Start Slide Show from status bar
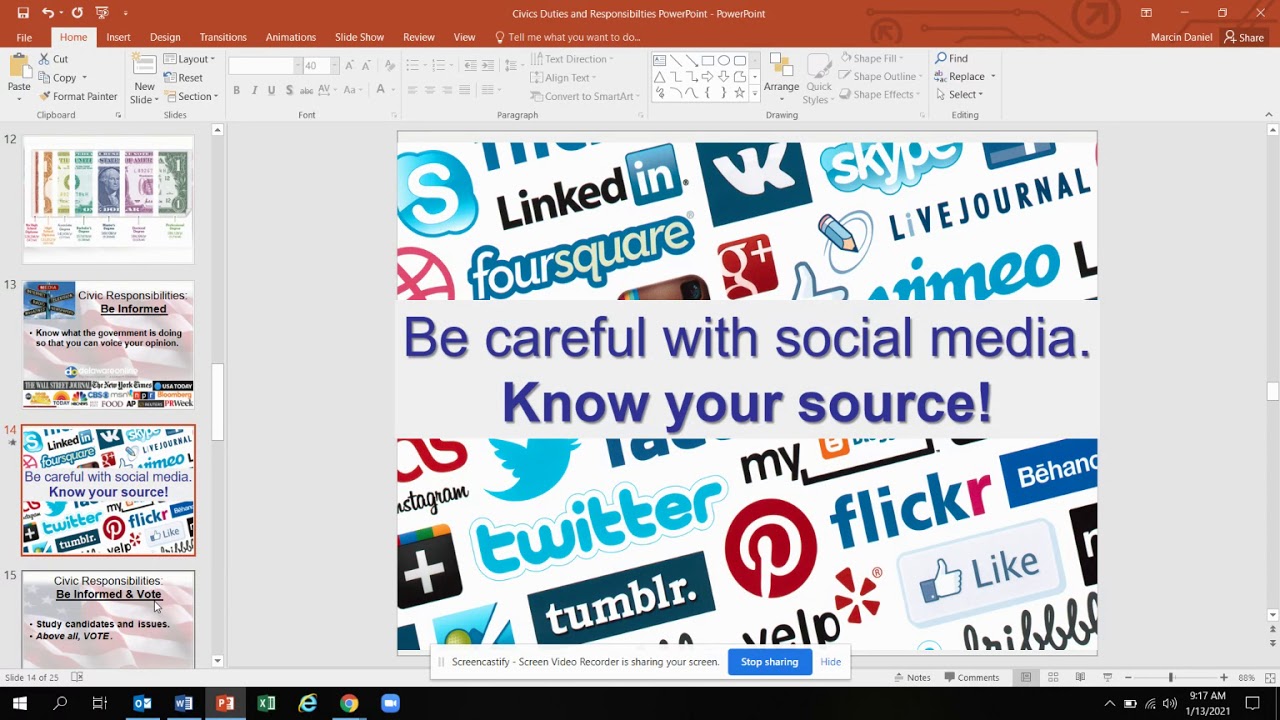1280x720 pixels. (1106, 677)
